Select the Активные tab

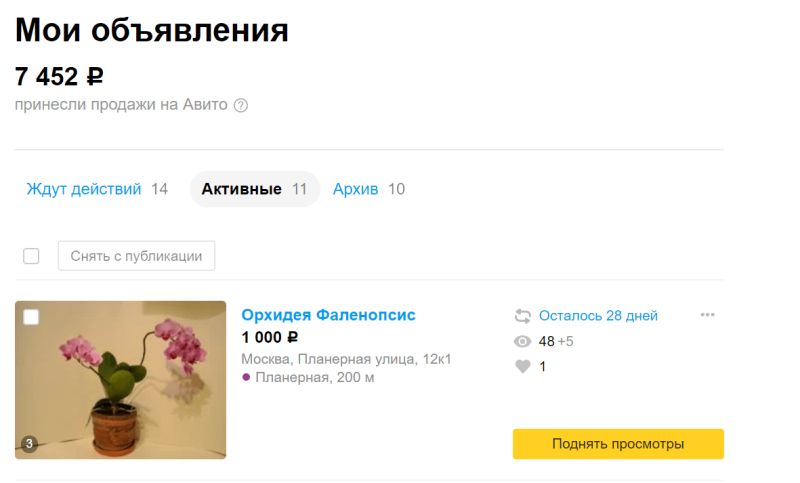point(255,189)
